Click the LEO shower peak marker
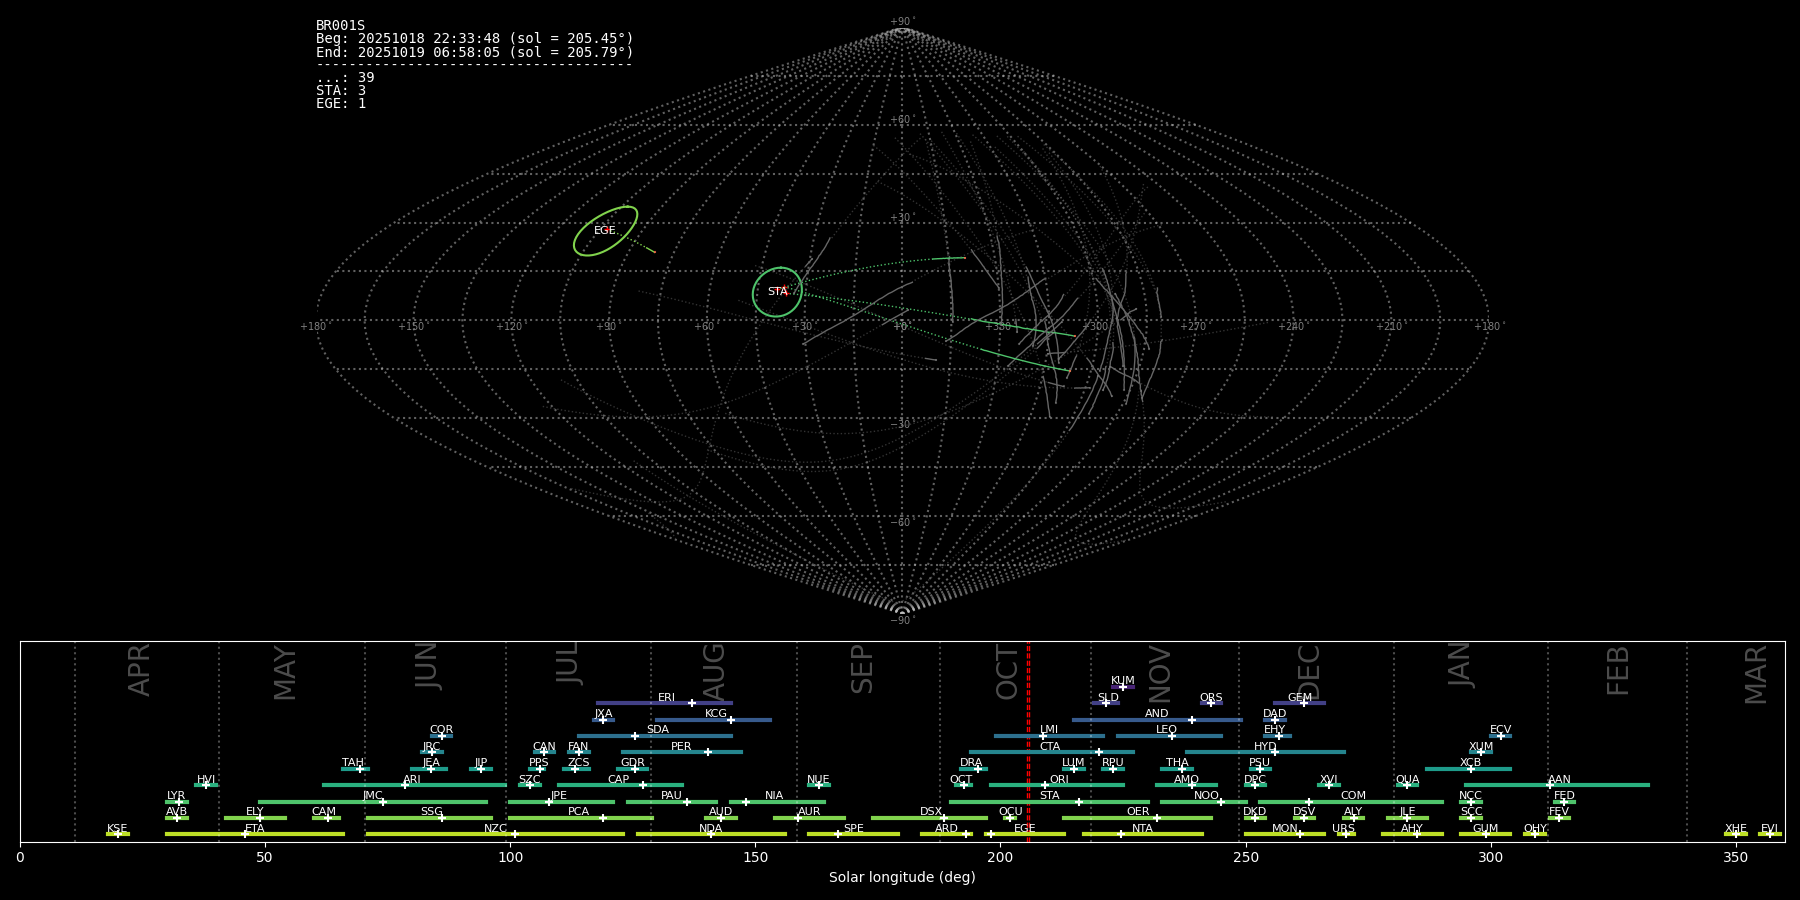Screen dimensions: 1800x900 1171,736
